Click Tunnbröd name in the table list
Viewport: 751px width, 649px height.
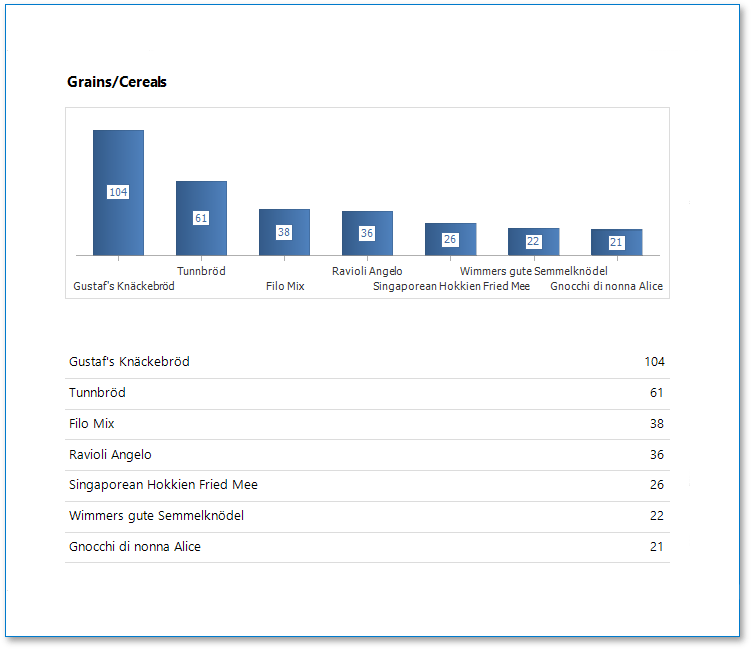(97, 393)
